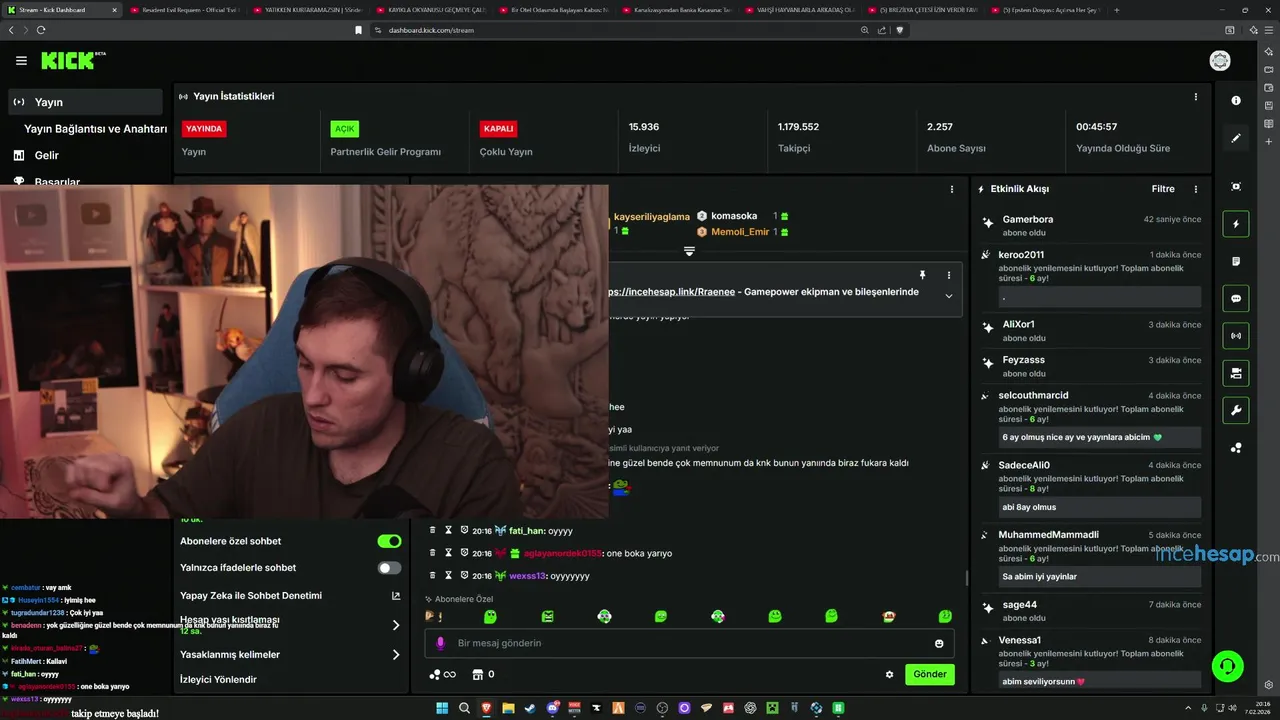Open the profile avatar menu
Screen dimensions: 1280x720
[1220, 61]
